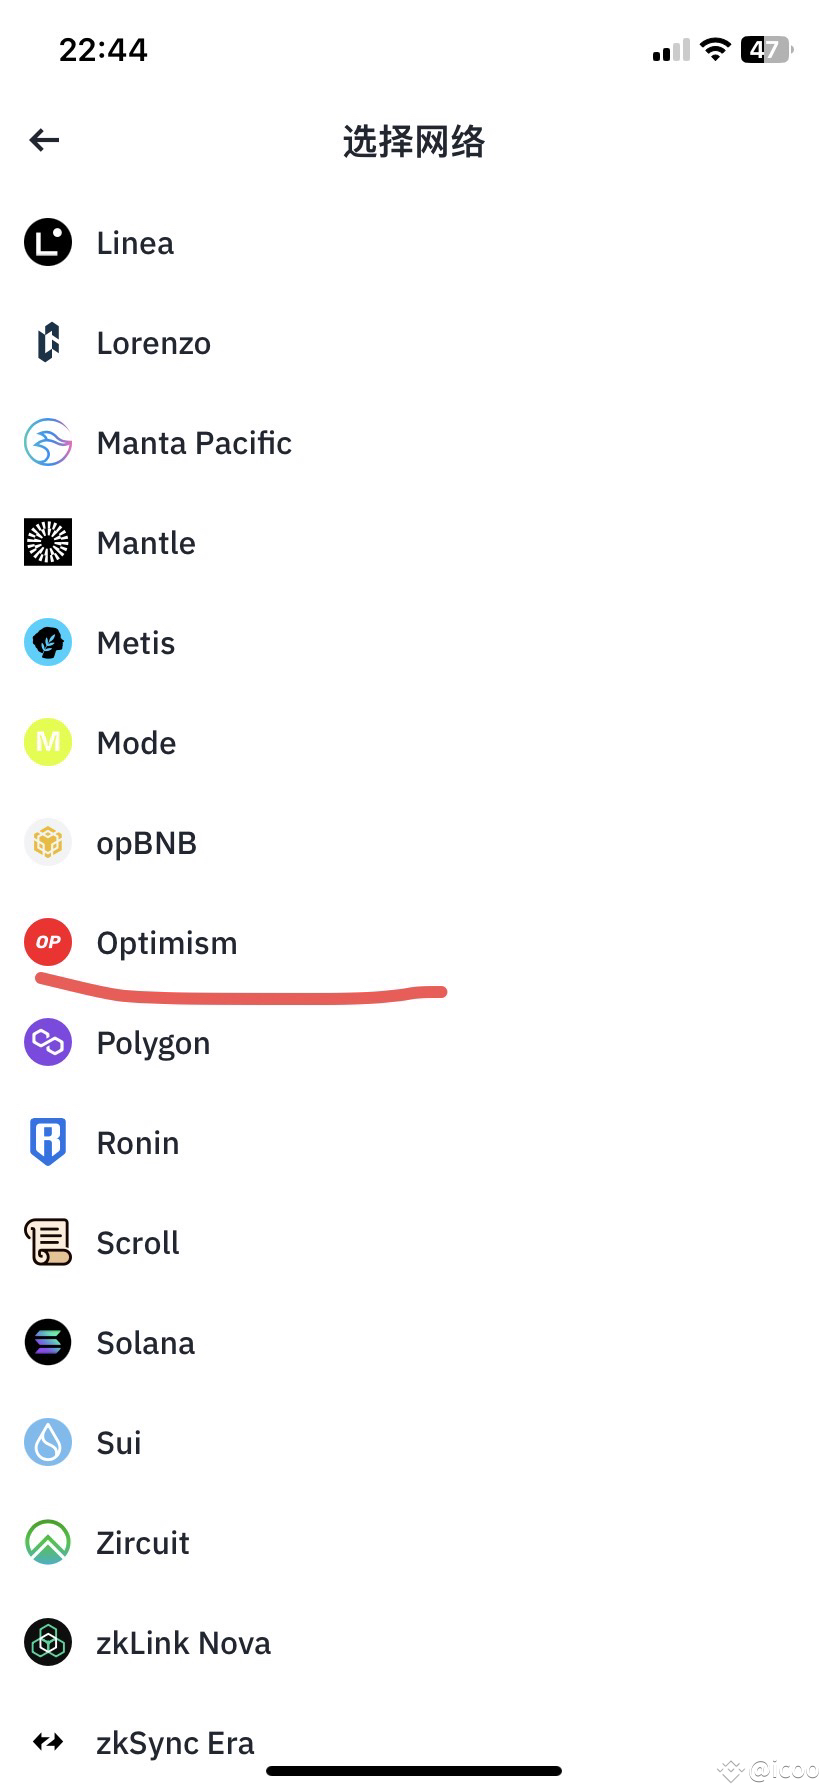This screenshot has width=828, height=1792.
Task: Pick Zircuit as the network
Action: (143, 1543)
